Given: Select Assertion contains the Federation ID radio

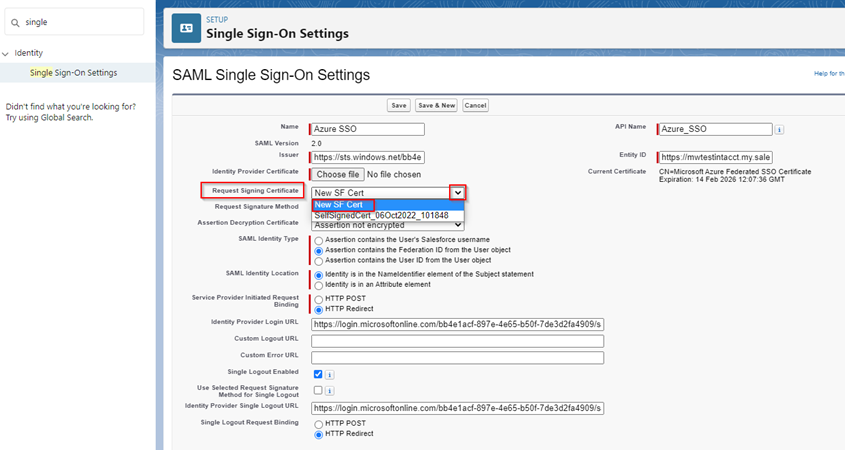Looking at the screenshot, I should [x=318, y=251].
